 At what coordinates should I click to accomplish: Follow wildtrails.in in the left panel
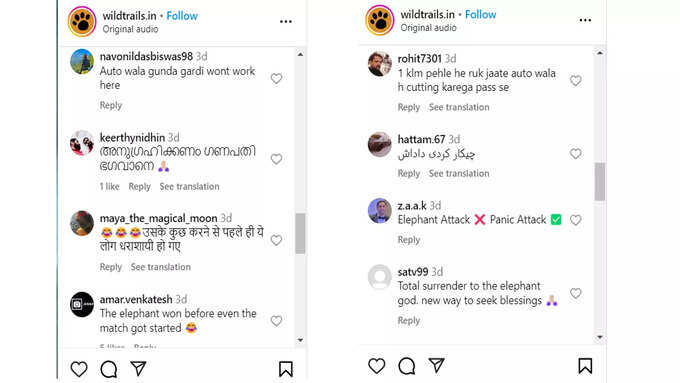[x=182, y=16]
